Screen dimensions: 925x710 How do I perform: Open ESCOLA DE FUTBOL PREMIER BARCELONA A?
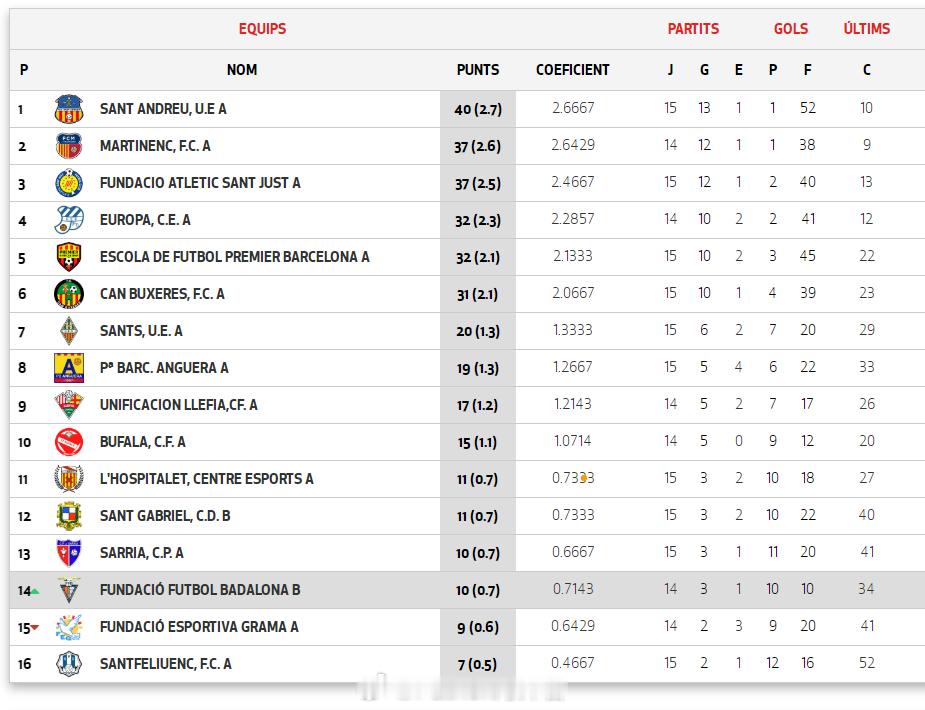click(235, 257)
